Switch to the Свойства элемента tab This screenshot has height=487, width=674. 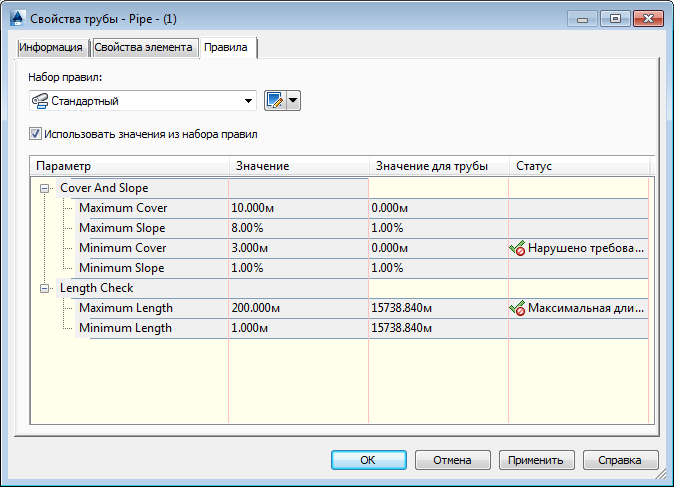pos(143,47)
